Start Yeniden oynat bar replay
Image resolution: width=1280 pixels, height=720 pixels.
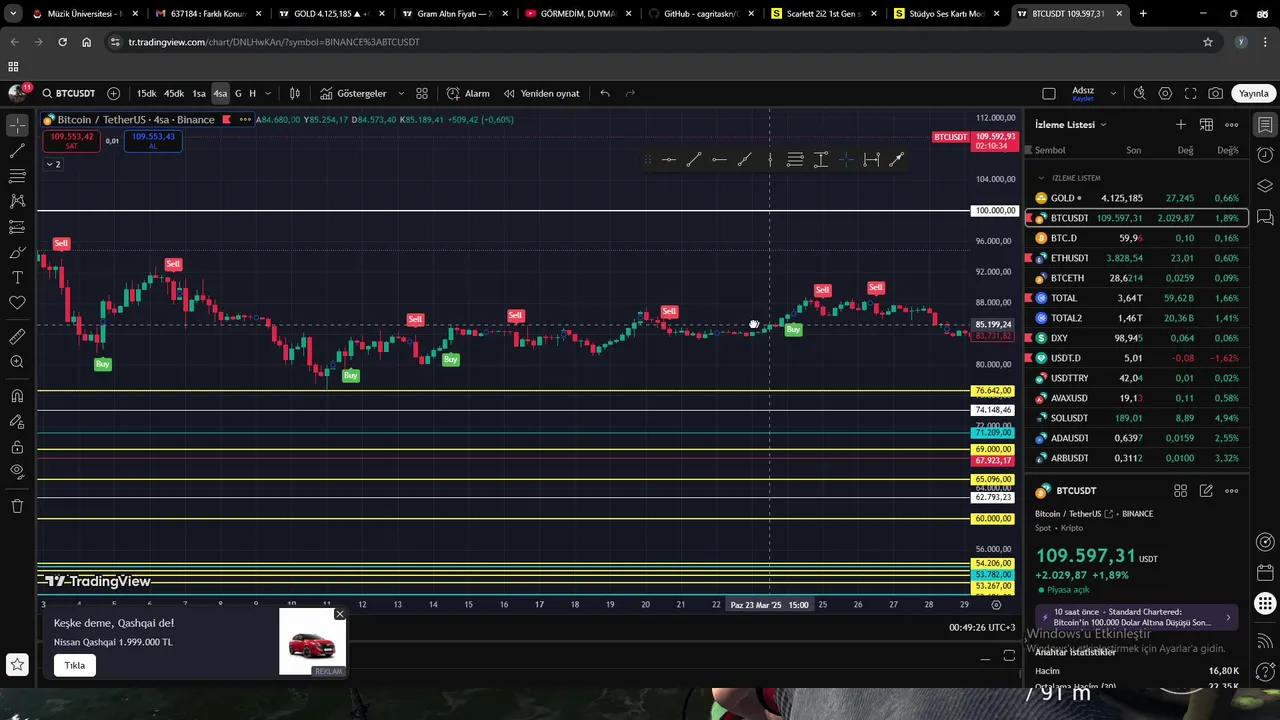pos(541,93)
